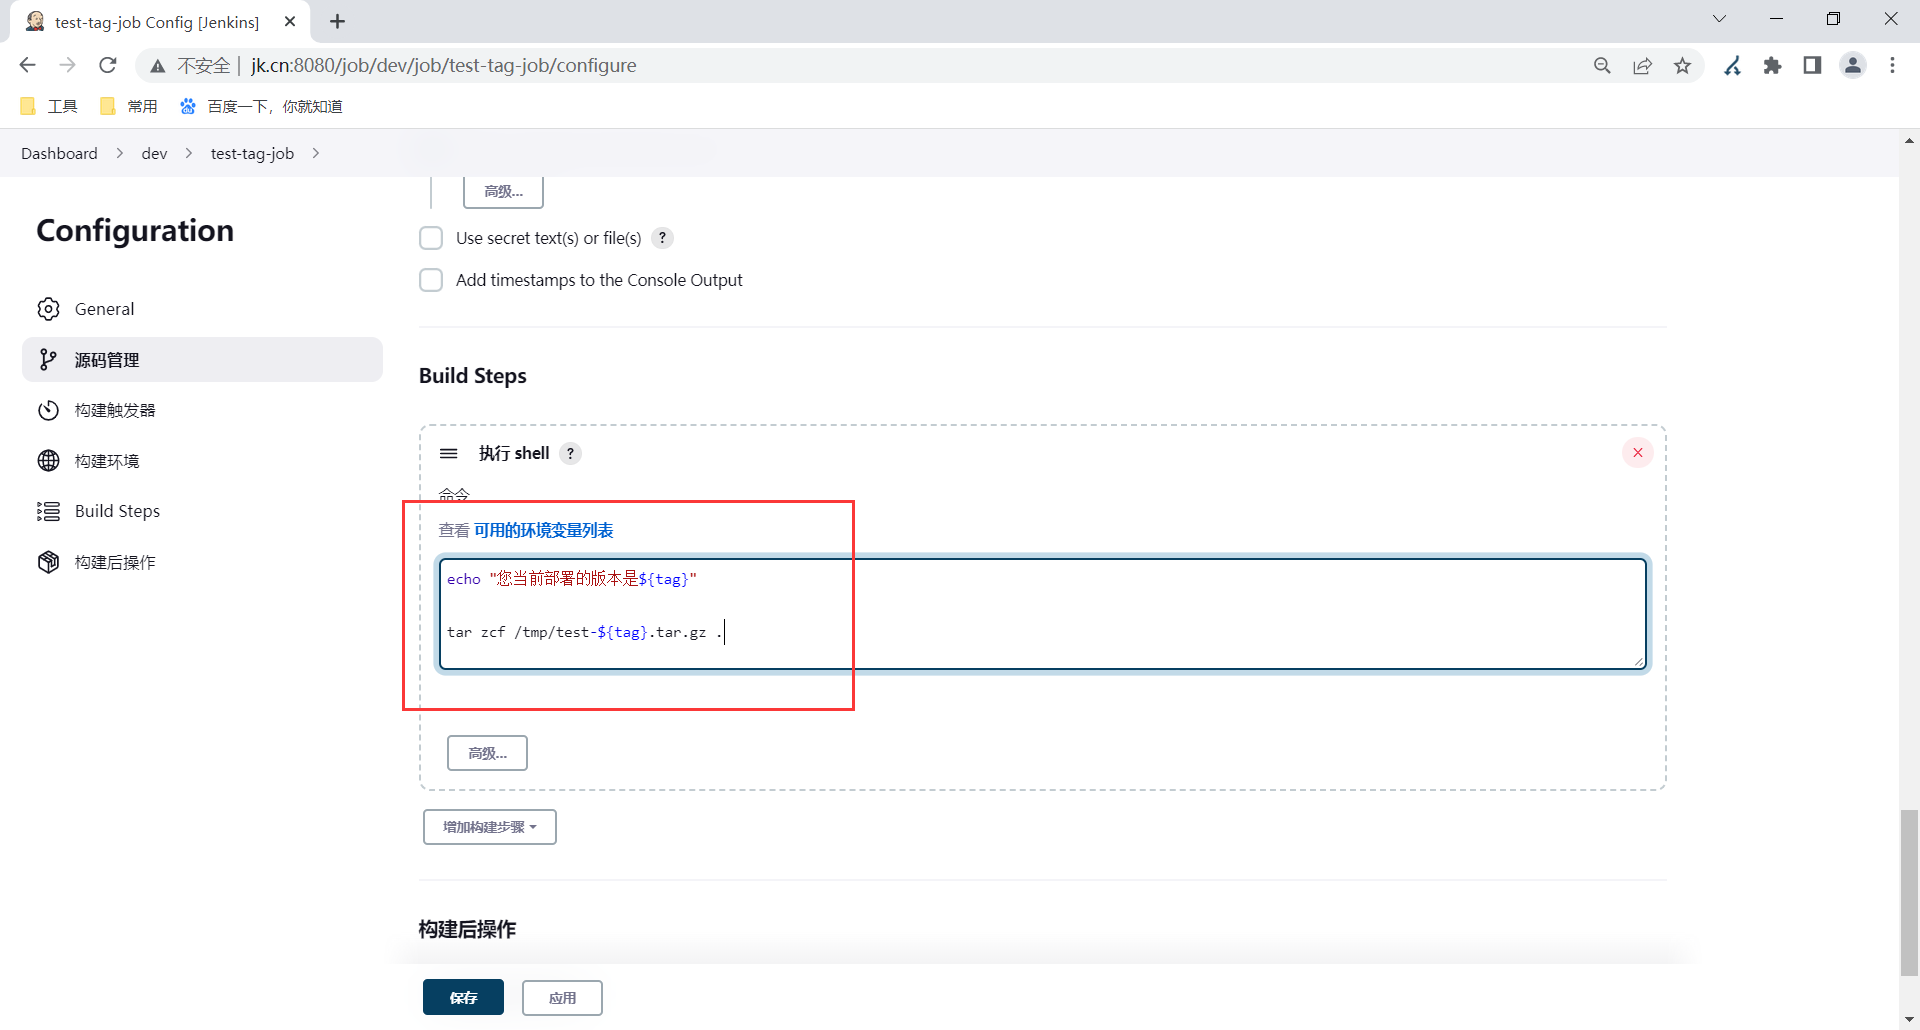Click the browser address bar URL
Viewport: 1920px width, 1030px height.
443,65
